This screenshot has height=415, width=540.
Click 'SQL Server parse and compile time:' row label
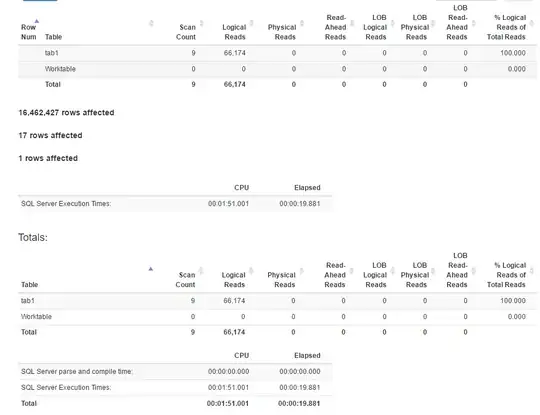pos(77,372)
